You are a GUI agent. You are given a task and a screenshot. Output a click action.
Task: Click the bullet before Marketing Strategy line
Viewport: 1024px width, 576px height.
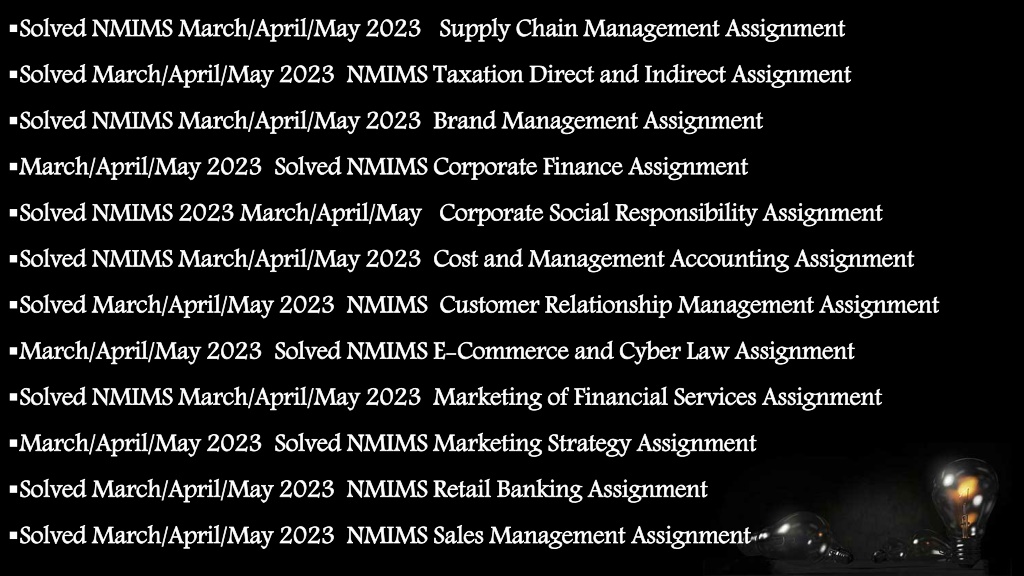[x=13, y=444]
